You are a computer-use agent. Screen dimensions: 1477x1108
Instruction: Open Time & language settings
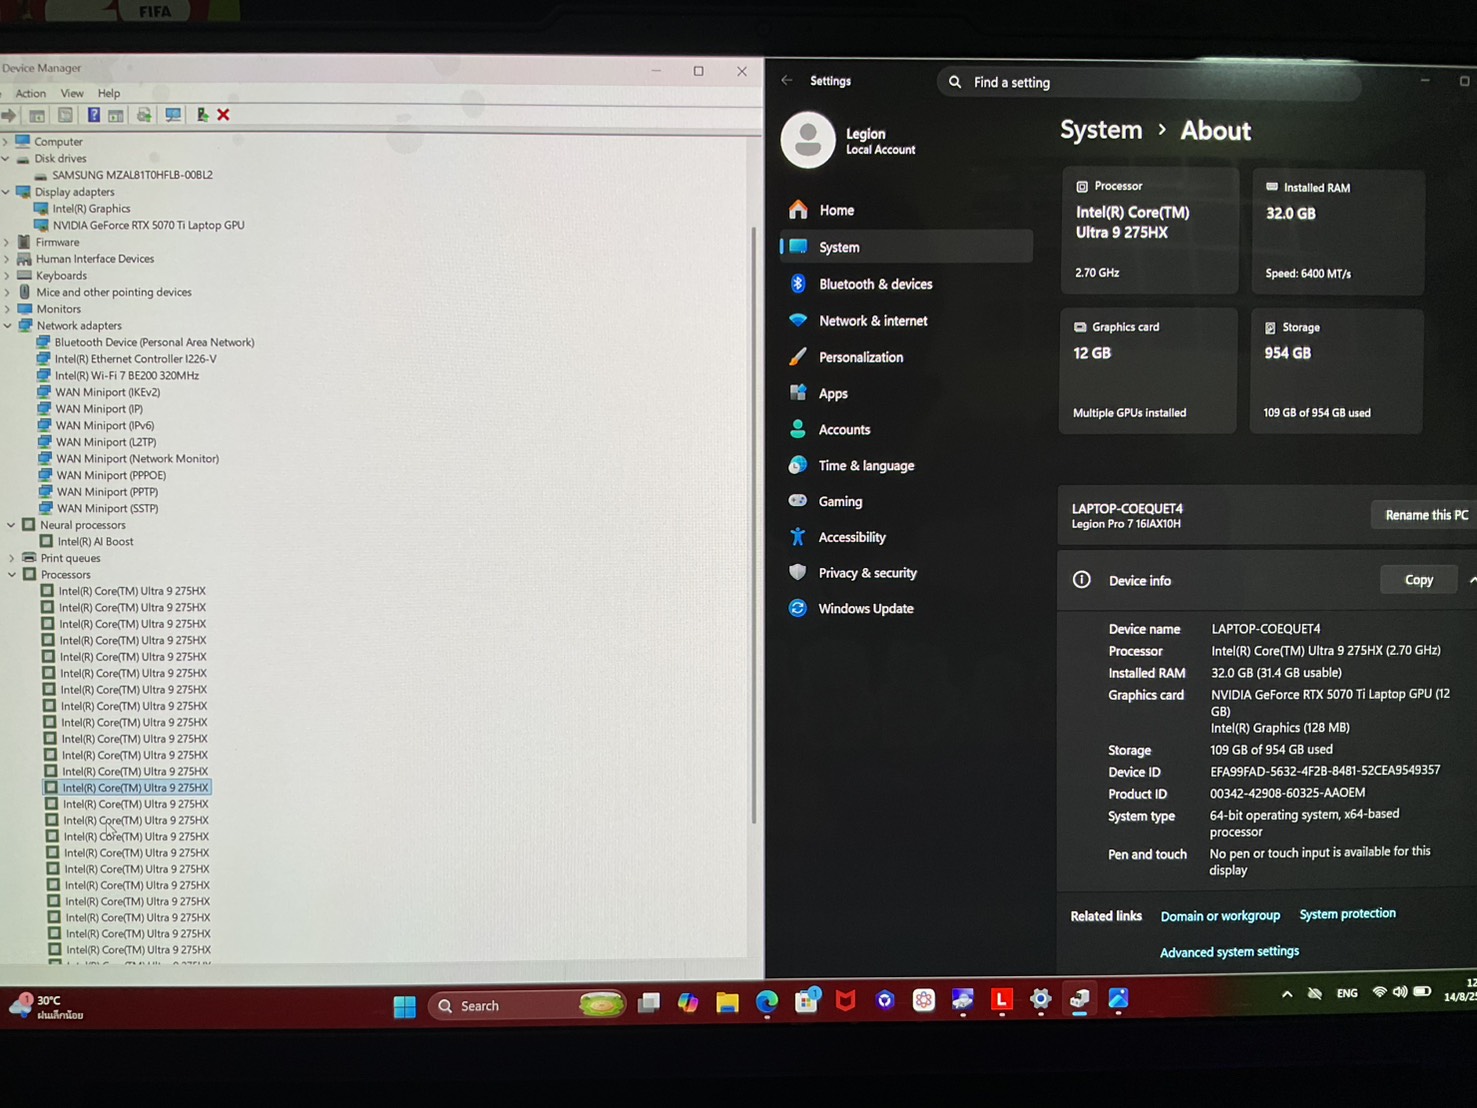[x=906, y=466]
